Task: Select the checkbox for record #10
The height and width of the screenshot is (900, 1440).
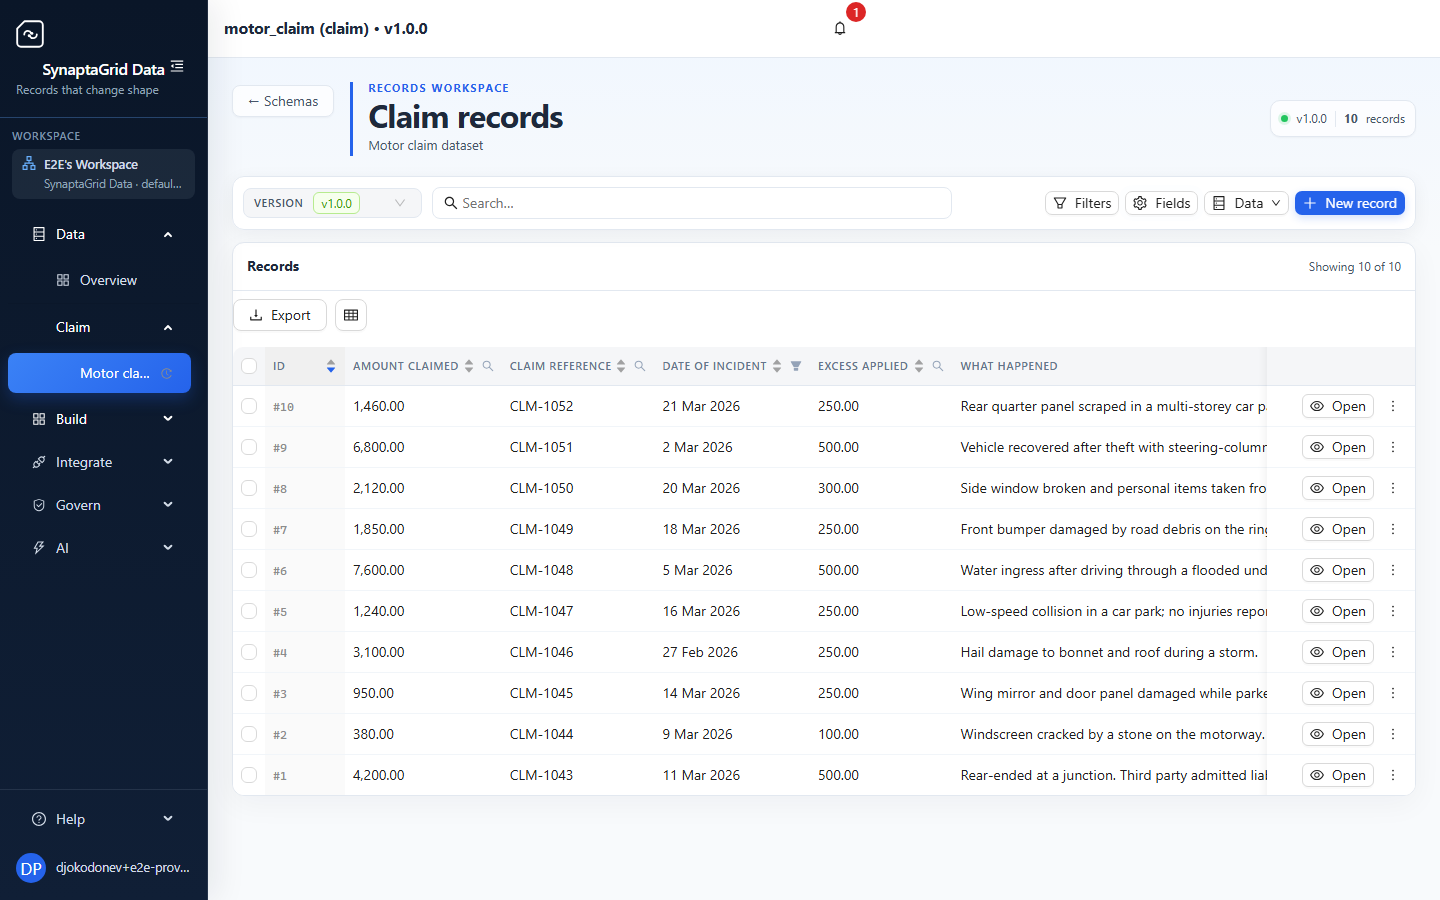Action: [249, 406]
